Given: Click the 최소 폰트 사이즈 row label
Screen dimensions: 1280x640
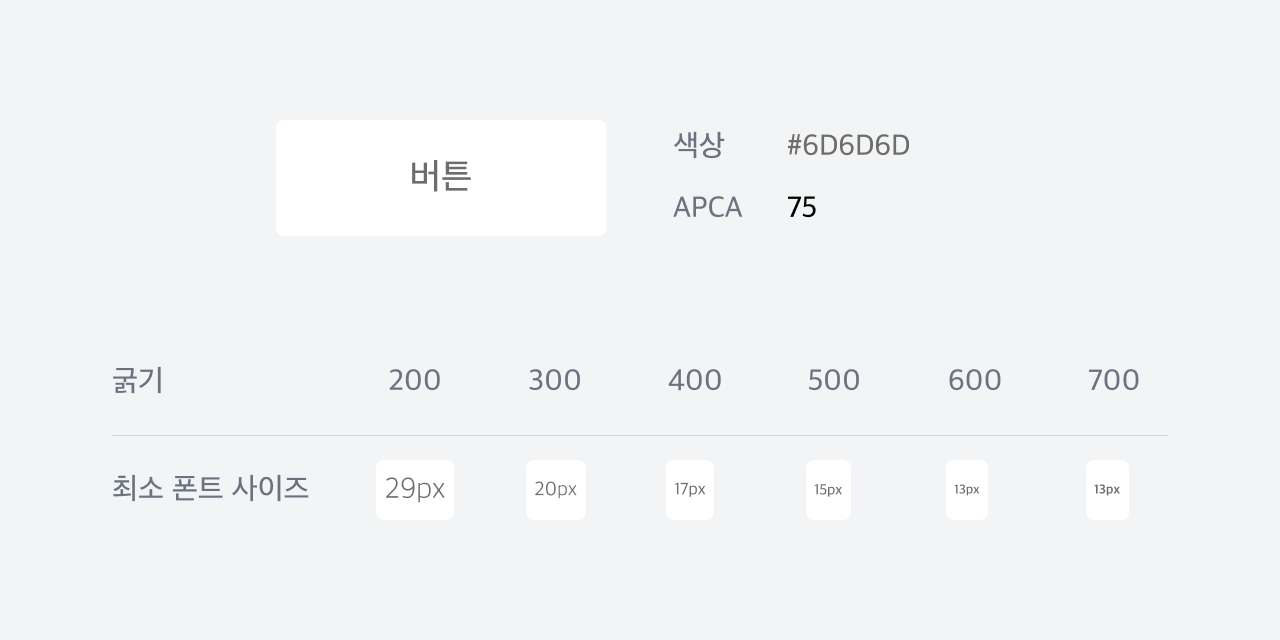Looking at the screenshot, I should pyautogui.click(x=210, y=488).
